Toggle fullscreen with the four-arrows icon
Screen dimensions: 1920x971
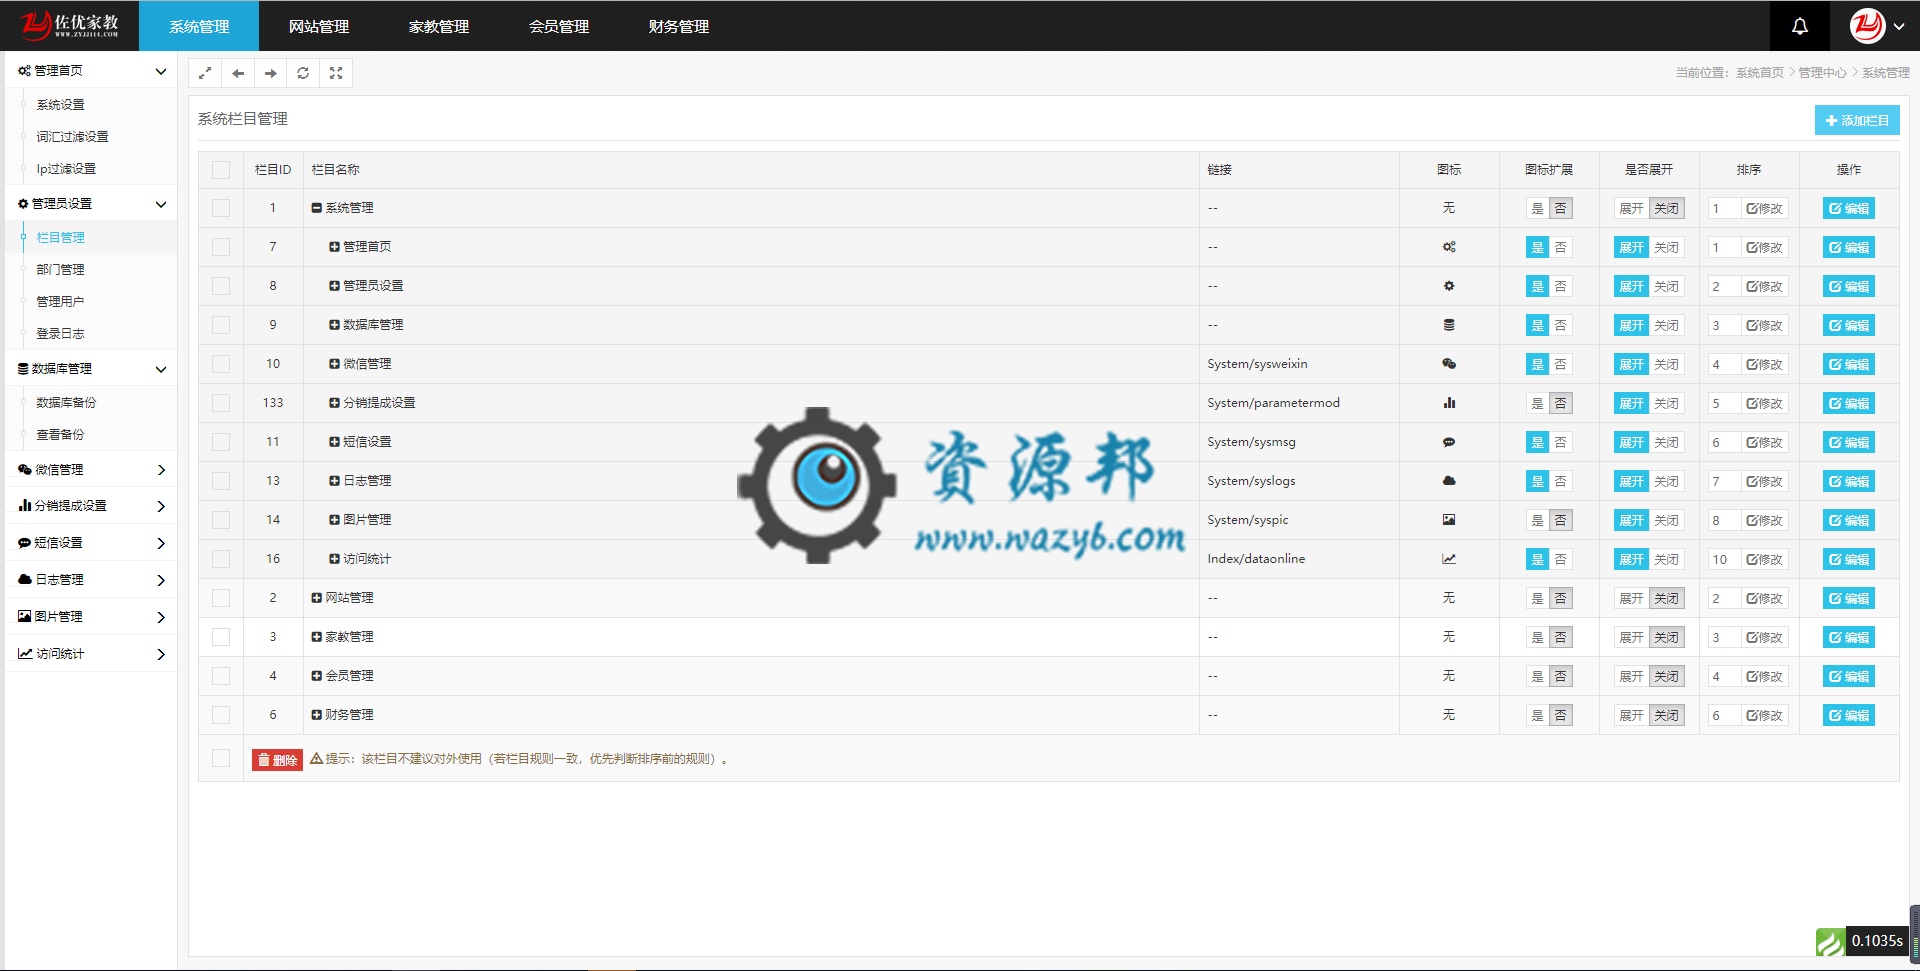pos(336,73)
